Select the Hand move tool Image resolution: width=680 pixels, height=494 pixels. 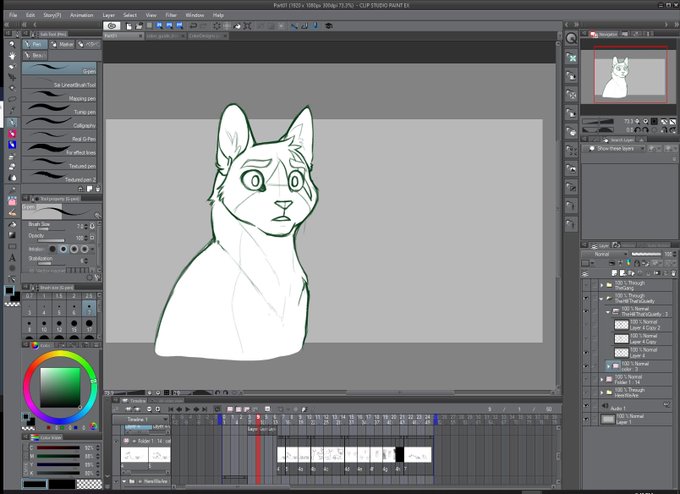pos(12,56)
